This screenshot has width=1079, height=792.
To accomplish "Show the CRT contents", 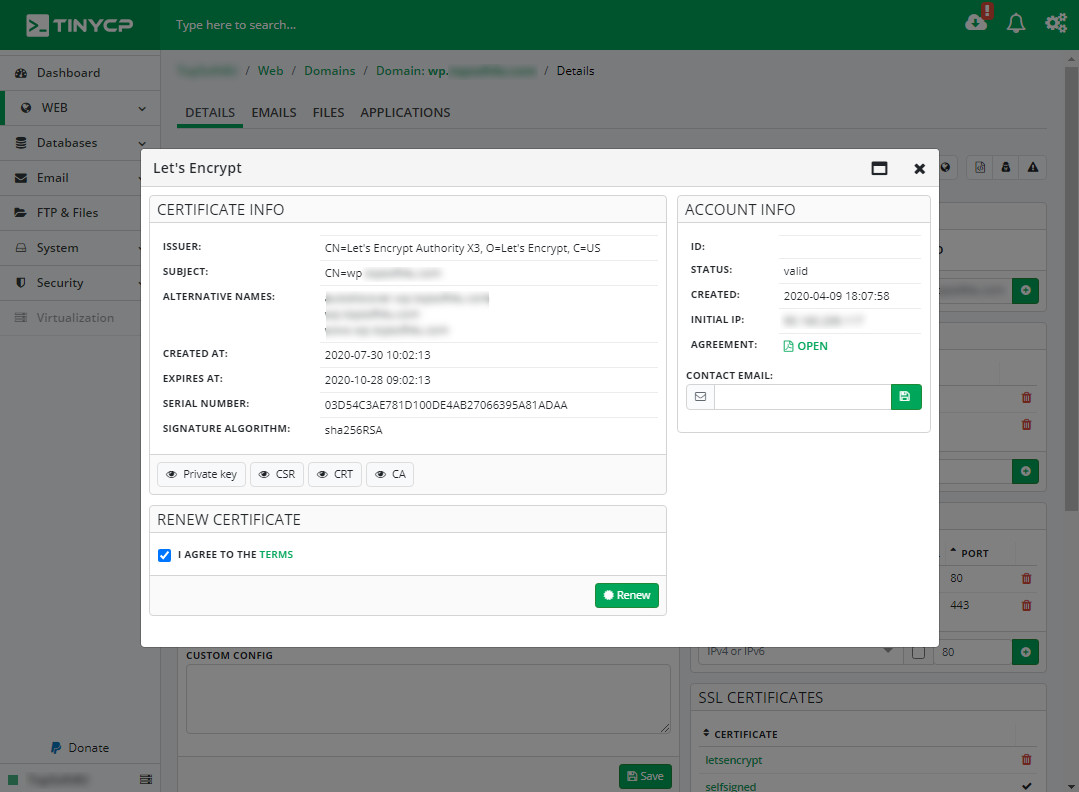I will 335,474.
